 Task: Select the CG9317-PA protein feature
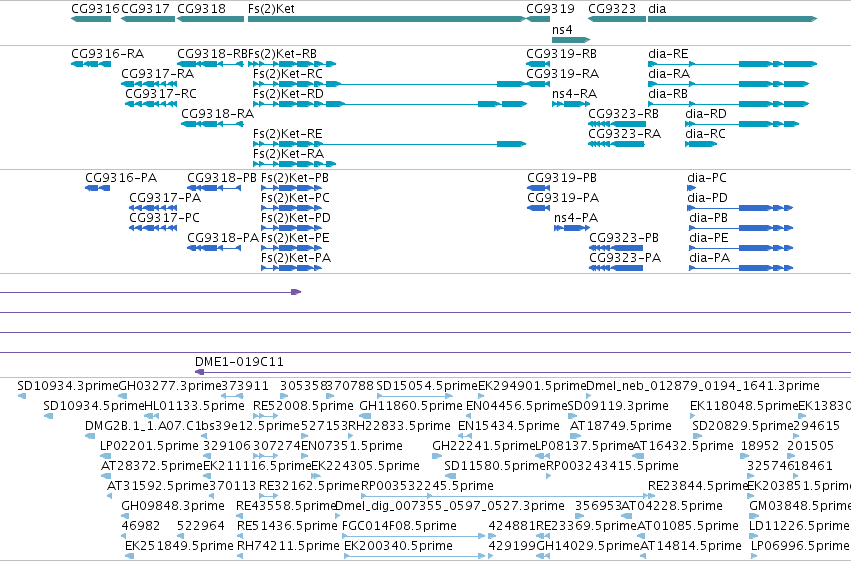[153, 208]
